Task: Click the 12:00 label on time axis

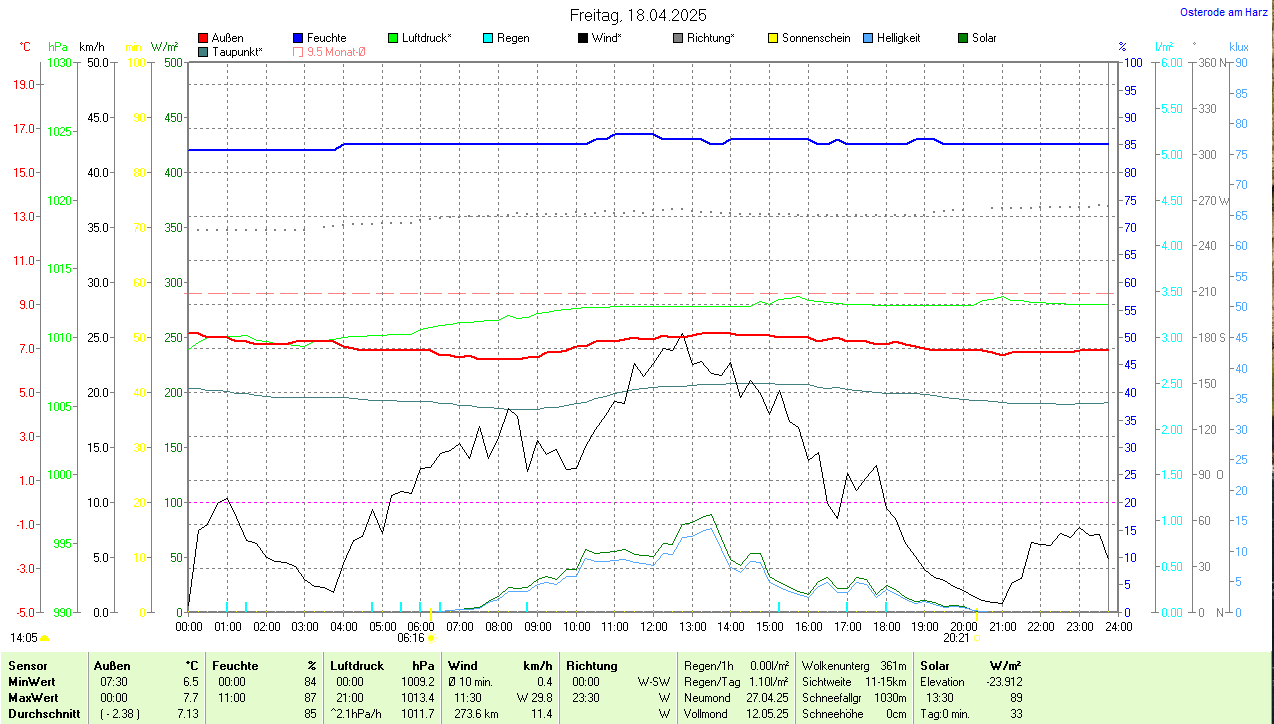Action: click(x=653, y=626)
